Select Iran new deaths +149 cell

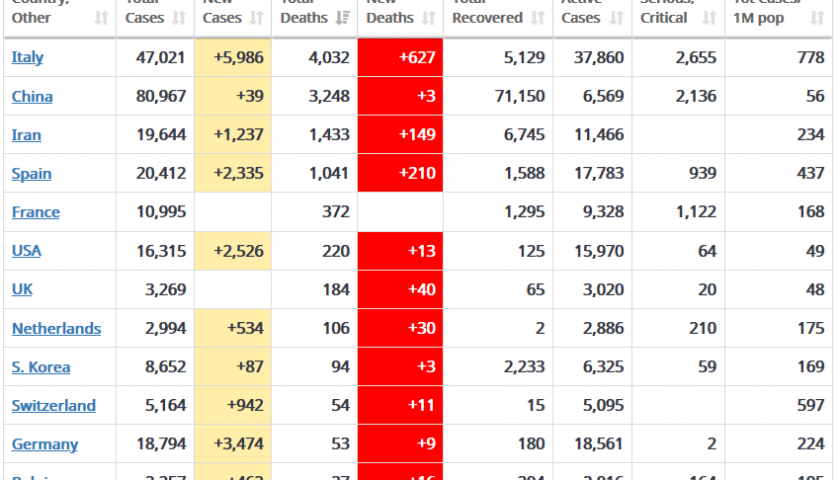click(x=400, y=134)
